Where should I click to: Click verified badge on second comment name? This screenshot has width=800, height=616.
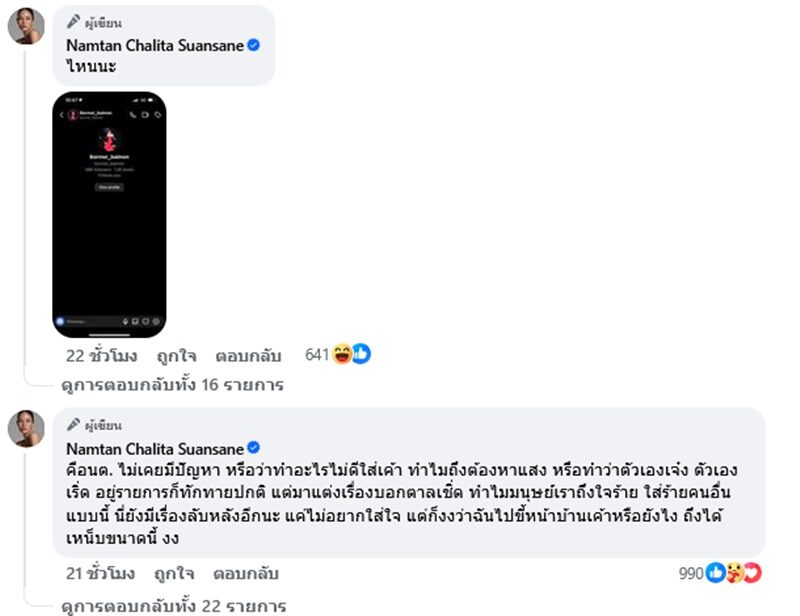[x=254, y=448]
